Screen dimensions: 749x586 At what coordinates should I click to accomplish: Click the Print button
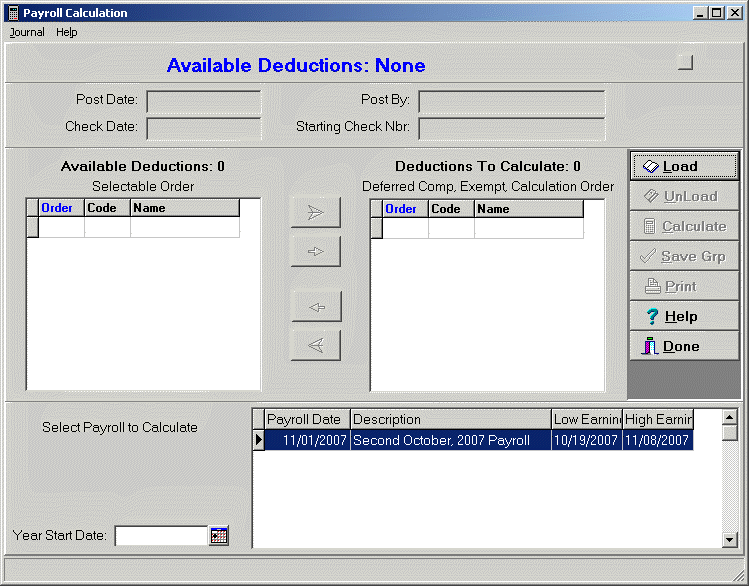click(684, 287)
